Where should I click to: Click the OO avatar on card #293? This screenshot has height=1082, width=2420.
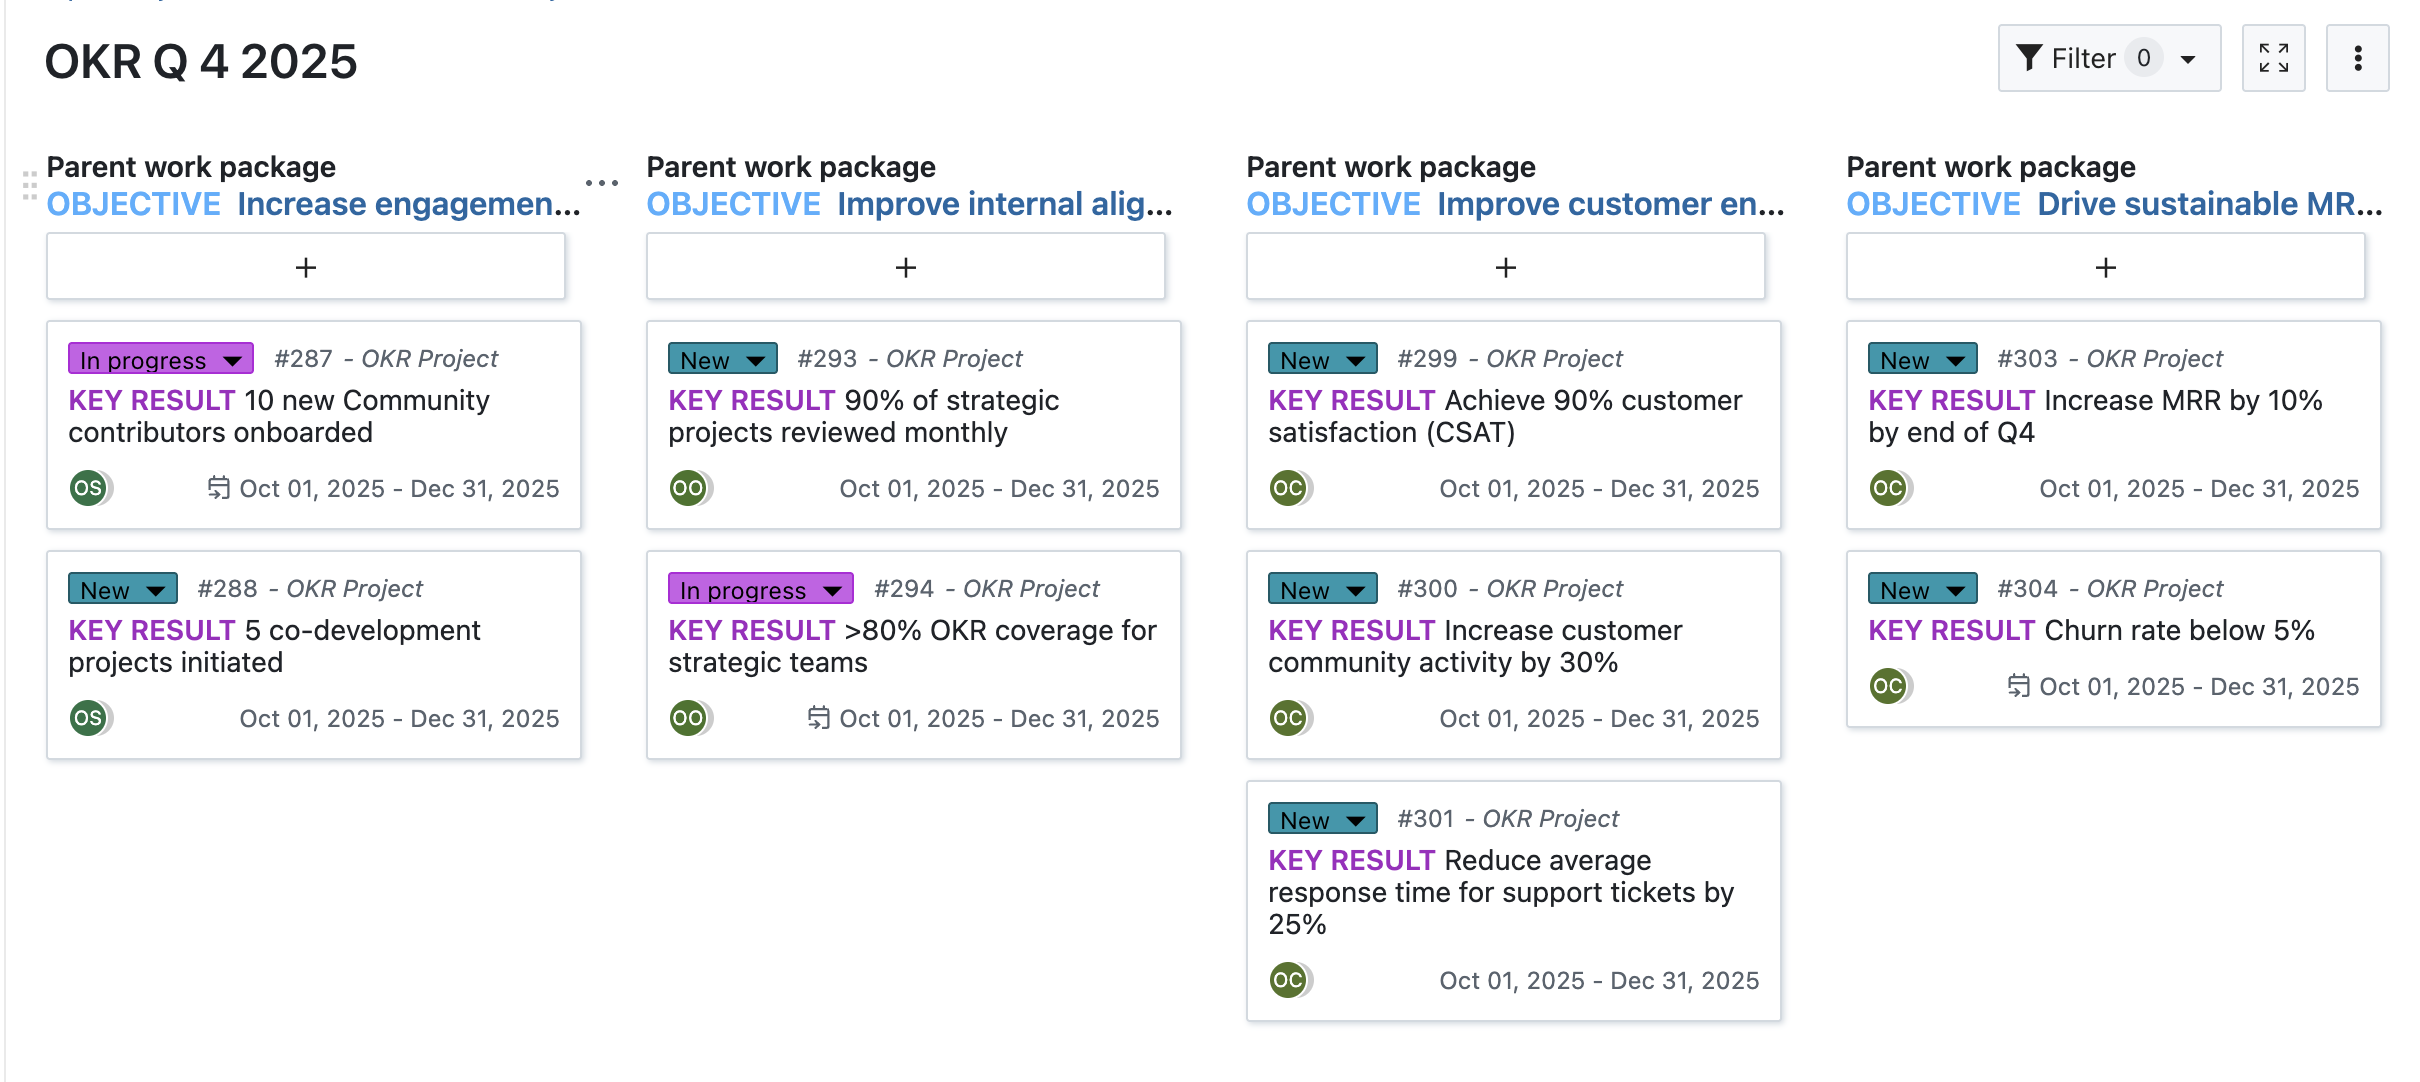[x=689, y=488]
